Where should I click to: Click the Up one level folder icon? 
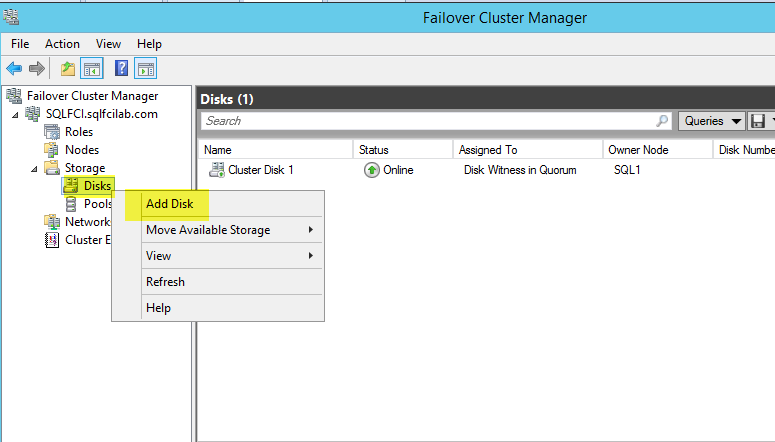point(68,69)
